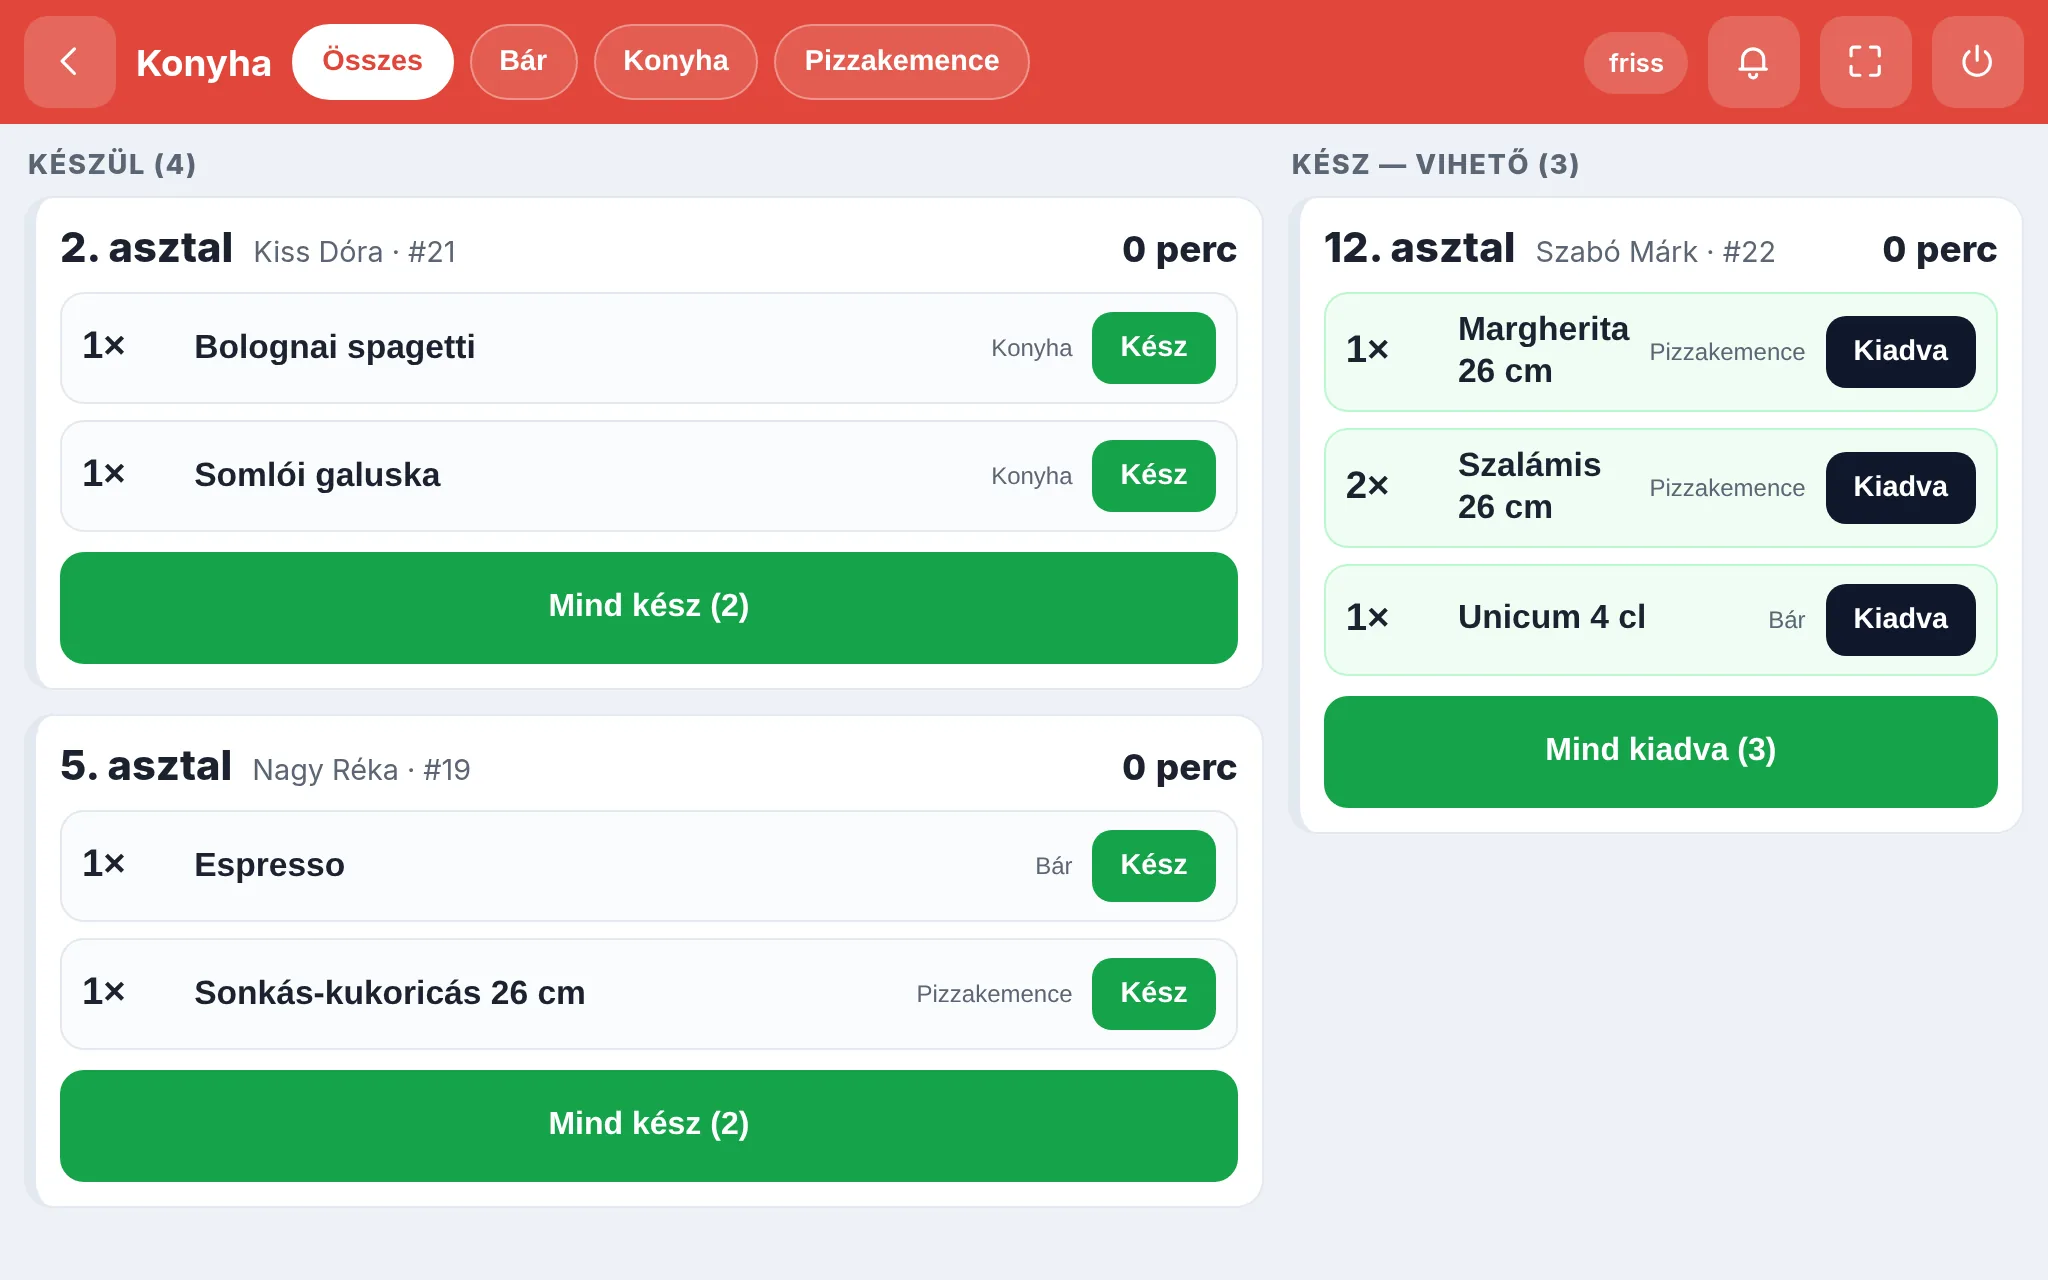Click the Sonkás-kukoricás 26 cm item name
2048x1280 pixels.
390,993
